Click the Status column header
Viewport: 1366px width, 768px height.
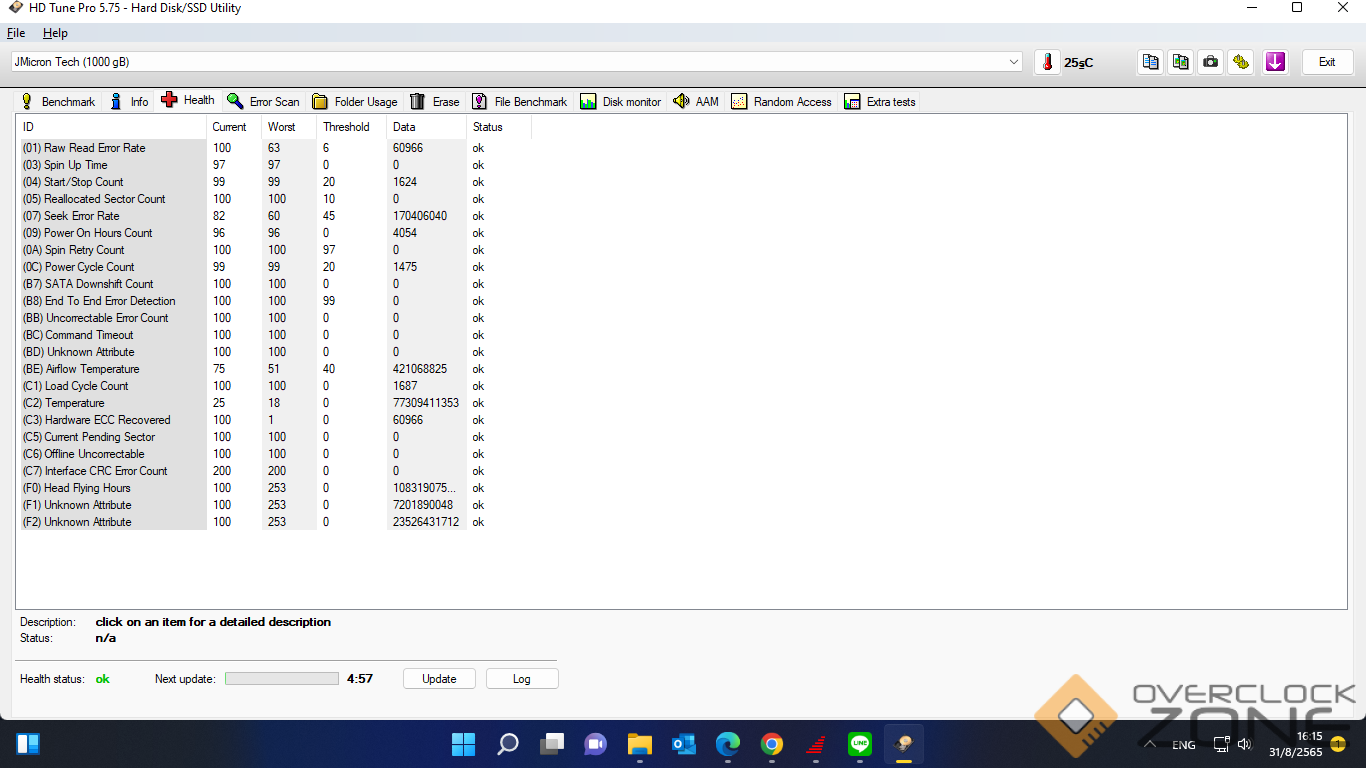tap(498, 127)
